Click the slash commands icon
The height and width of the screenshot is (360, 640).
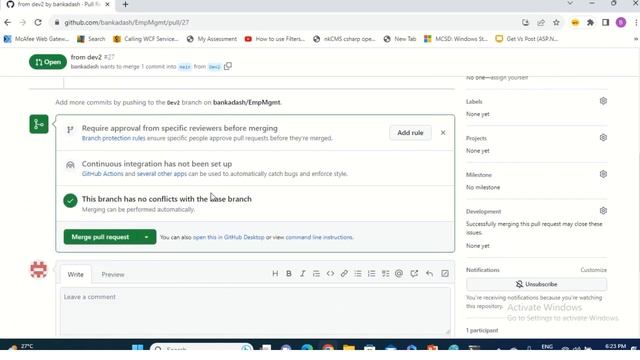click(445, 273)
